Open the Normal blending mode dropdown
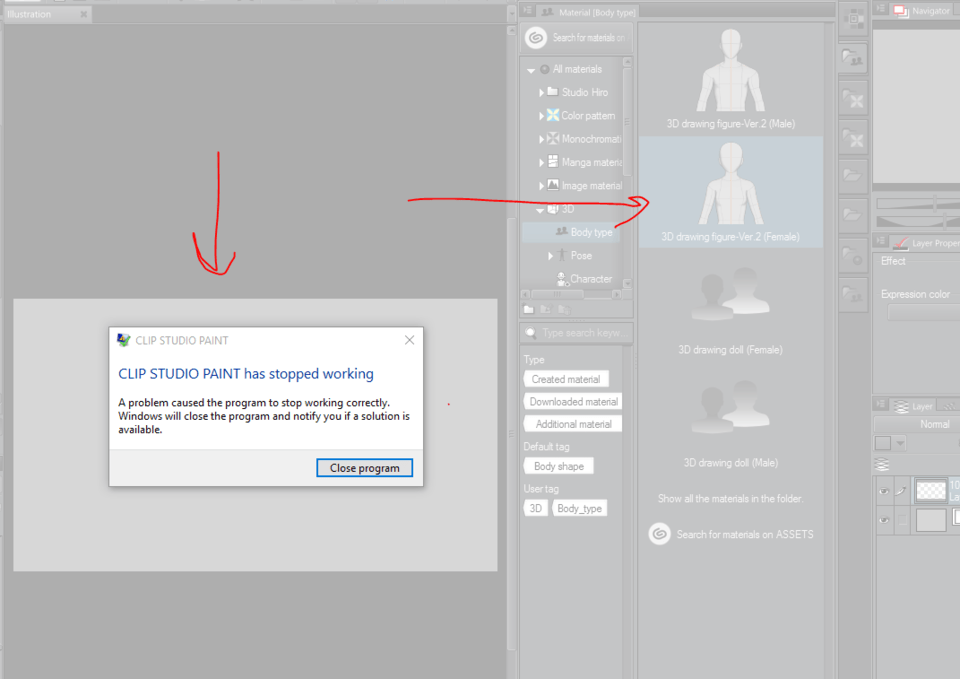Screen dimensions: 960x679 pyautogui.click(x=917, y=424)
